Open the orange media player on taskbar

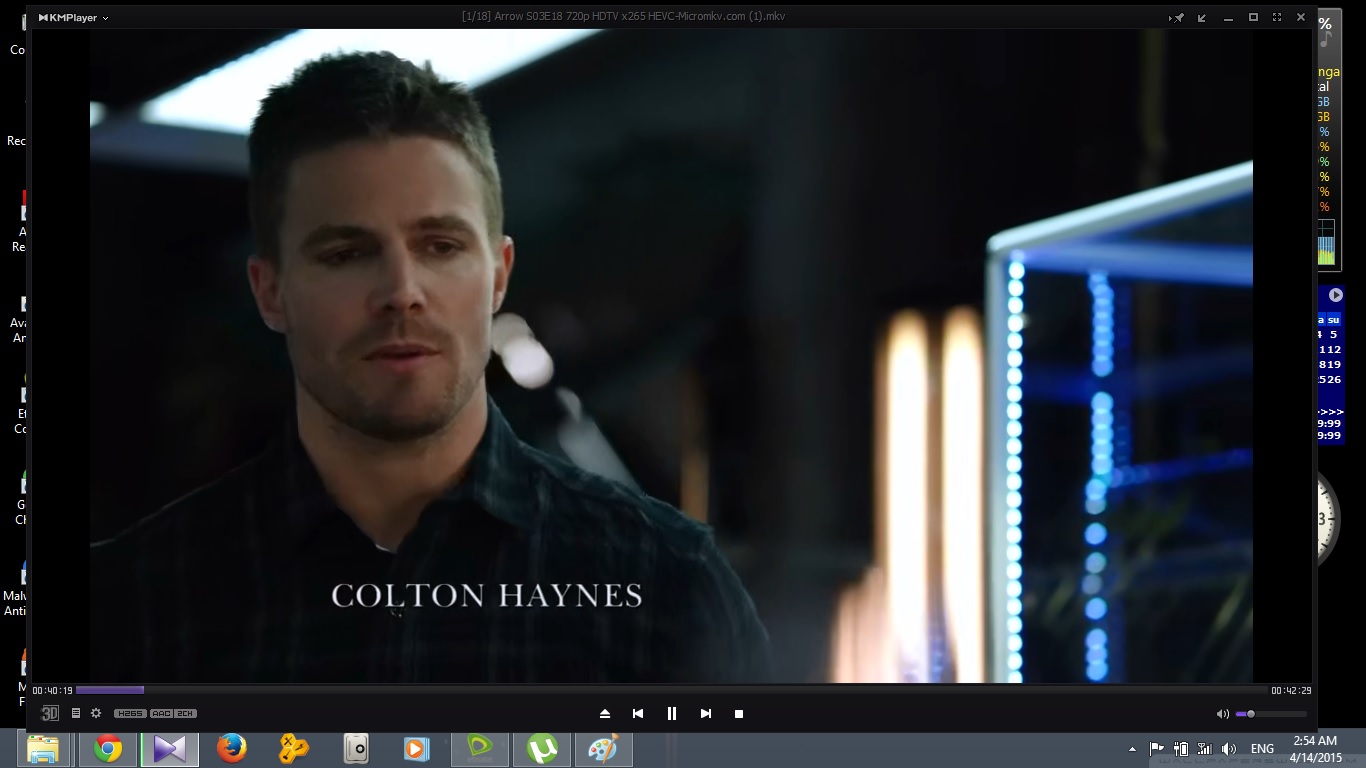tap(415, 749)
